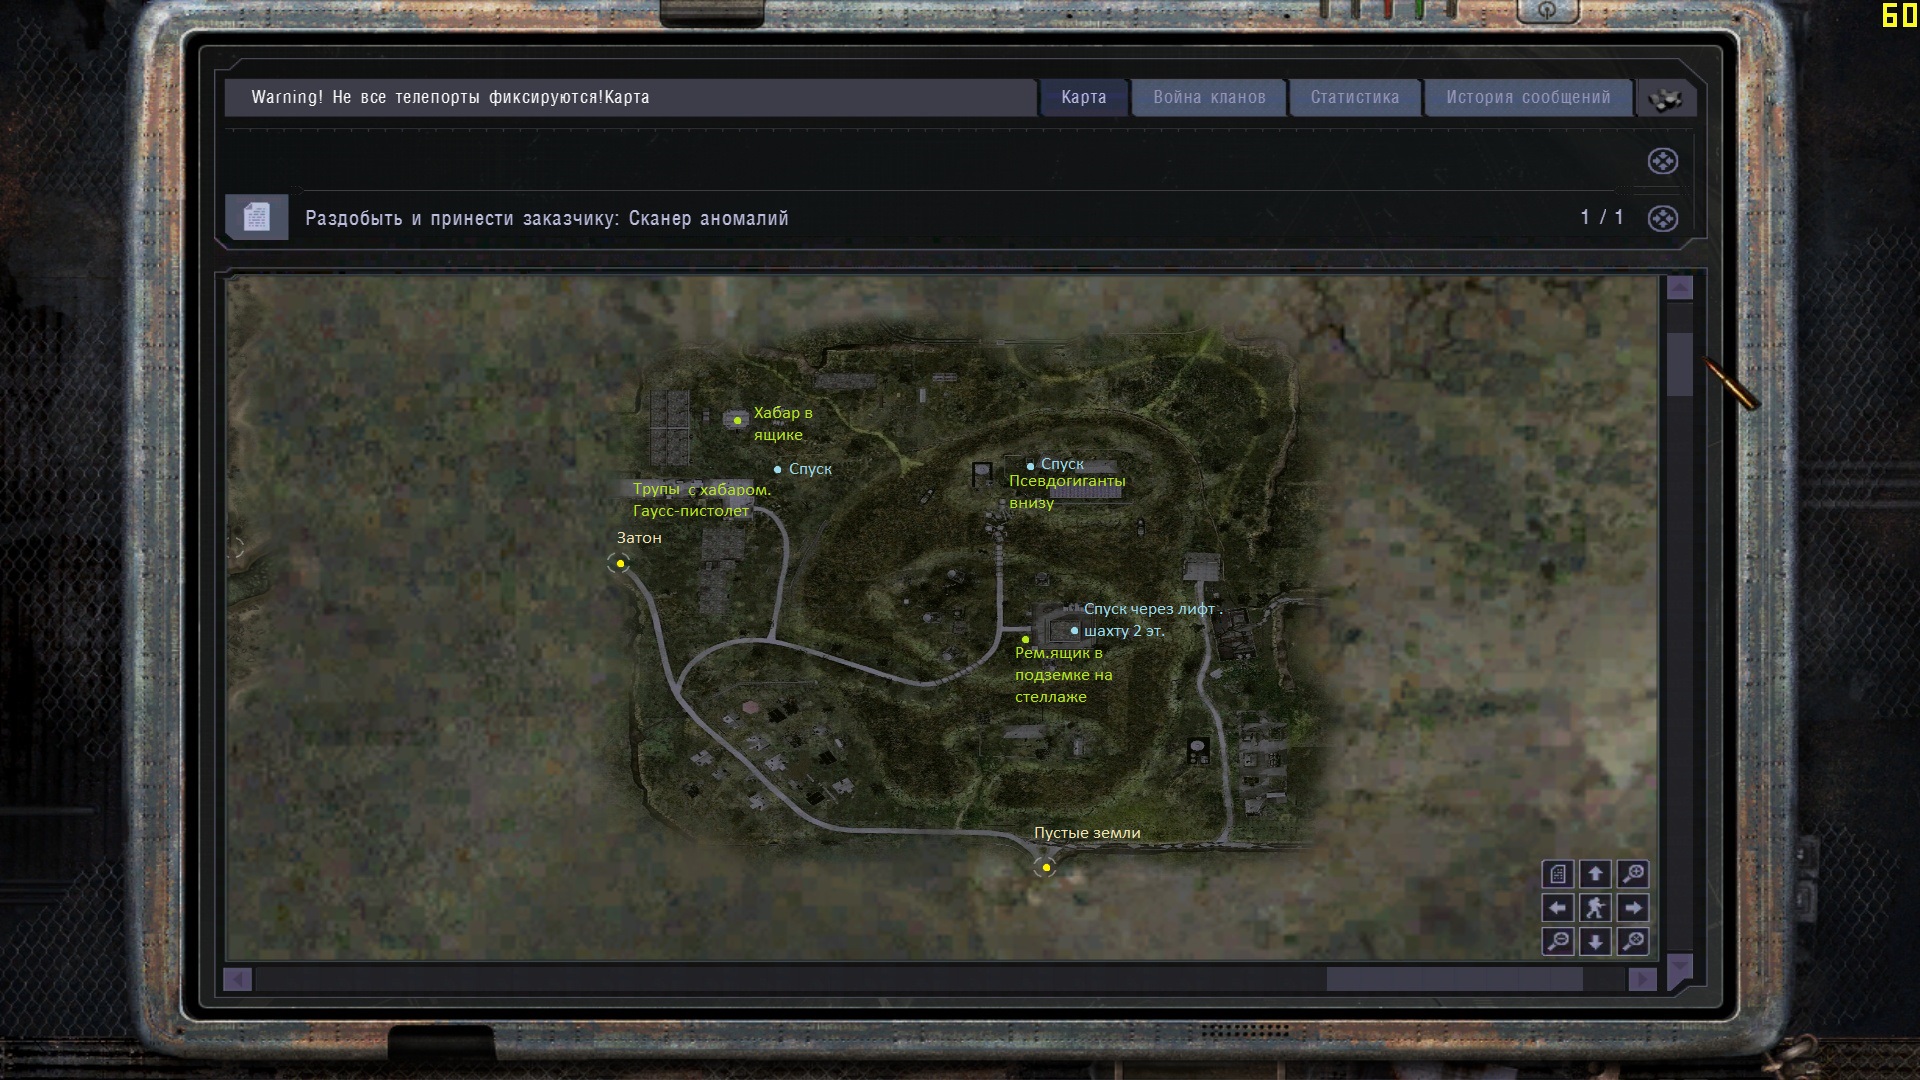This screenshot has width=1920, height=1080.
Task: Zoom in the map with plus magnifier
Action: click(1633, 874)
